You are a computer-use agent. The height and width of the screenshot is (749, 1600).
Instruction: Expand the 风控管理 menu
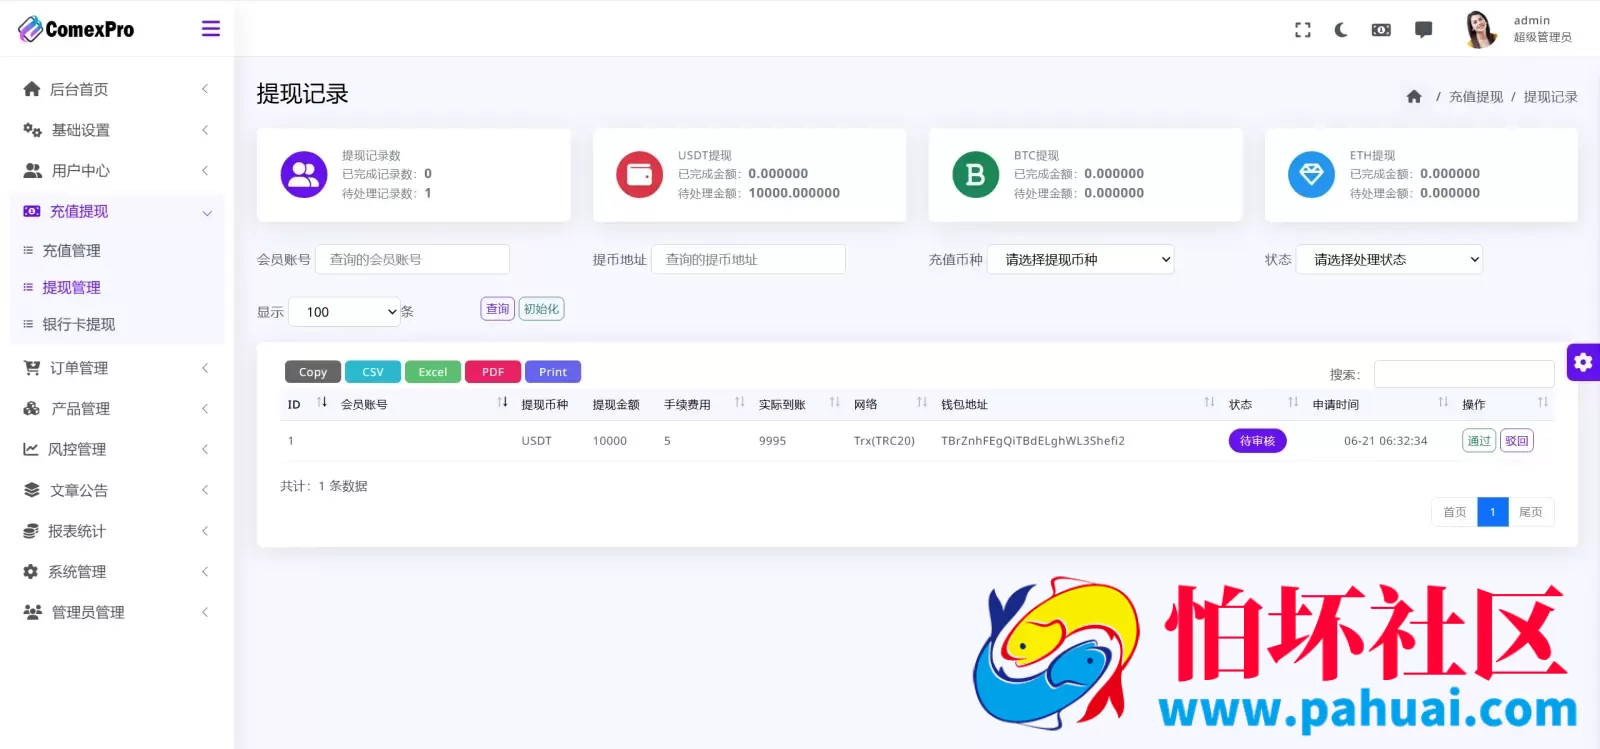pos(116,449)
